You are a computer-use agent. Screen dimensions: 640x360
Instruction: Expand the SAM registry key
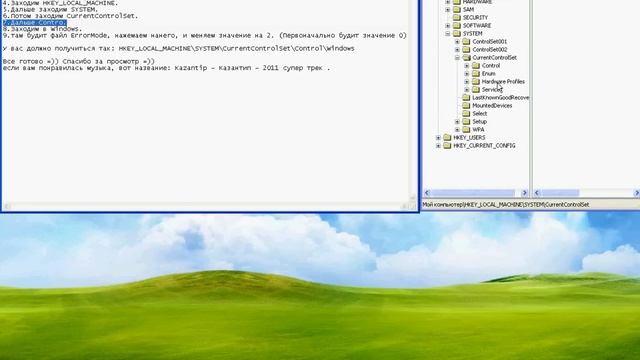448,9
